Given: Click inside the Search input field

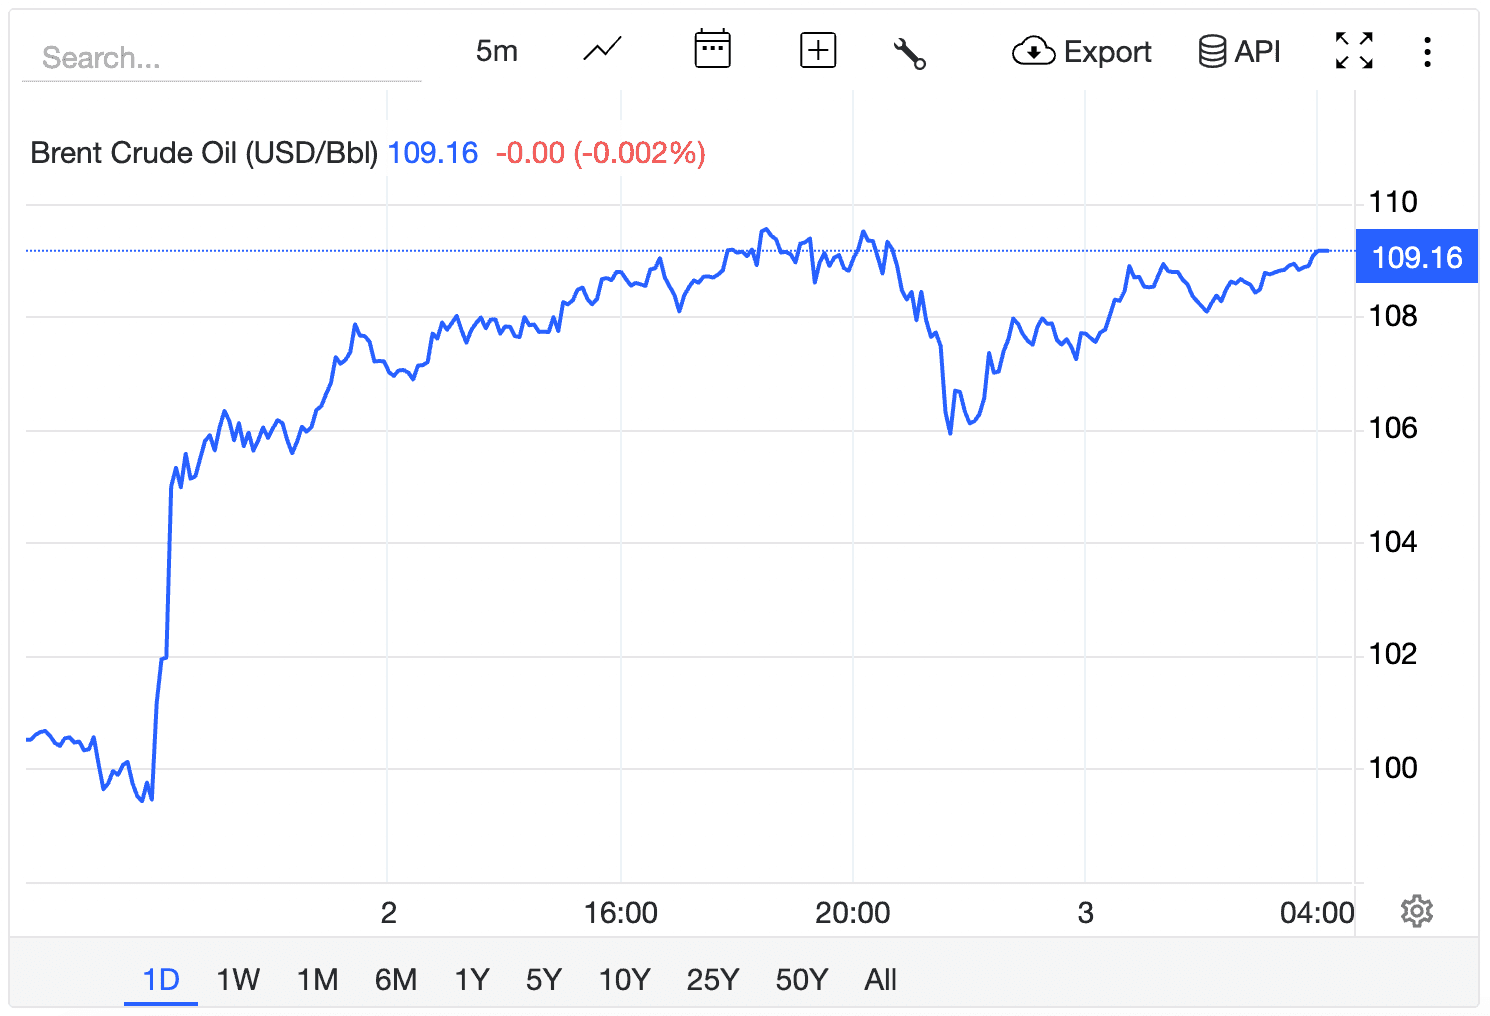Looking at the screenshot, I should pyautogui.click(x=220, y=57).
